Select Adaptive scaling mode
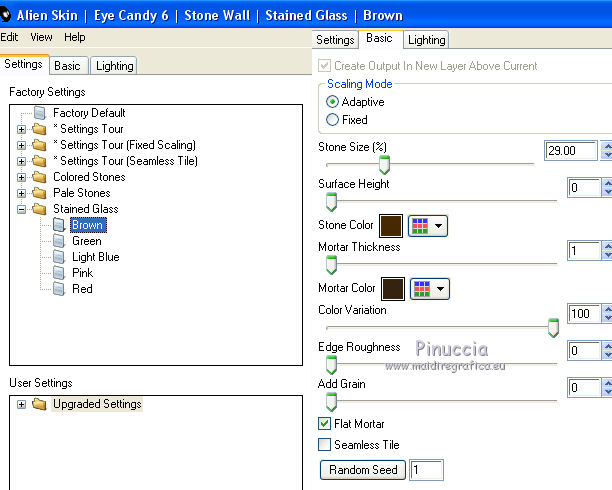Screen dimensions: 612x490 pos(332,102)
